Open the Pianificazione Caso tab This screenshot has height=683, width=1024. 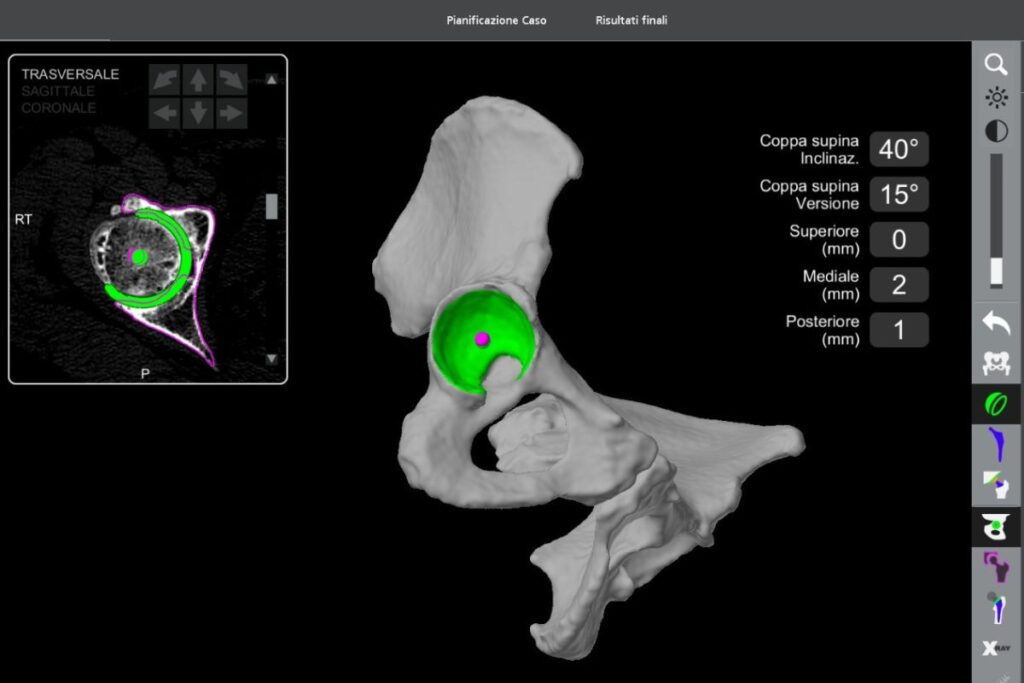(x=496, y=20)
